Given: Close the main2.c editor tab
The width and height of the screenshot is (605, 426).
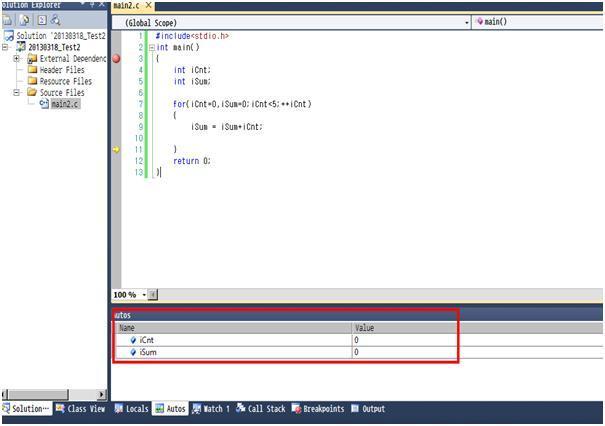Looking at the screenshot, I should click(x=148, y=5).
